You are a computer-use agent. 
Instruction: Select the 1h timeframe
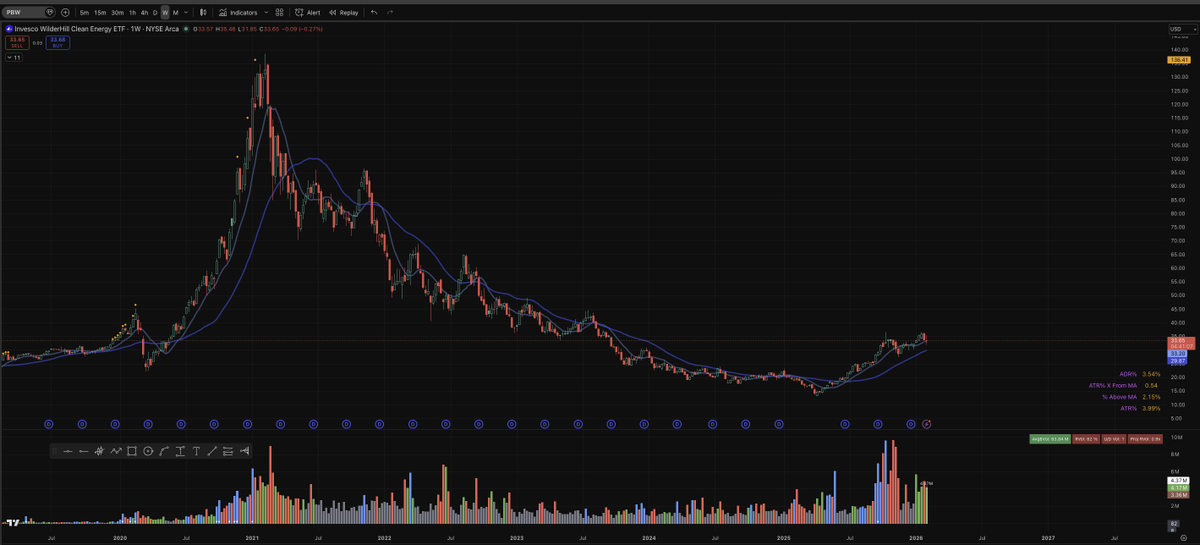pyautogui.click(x=132, y=12)
